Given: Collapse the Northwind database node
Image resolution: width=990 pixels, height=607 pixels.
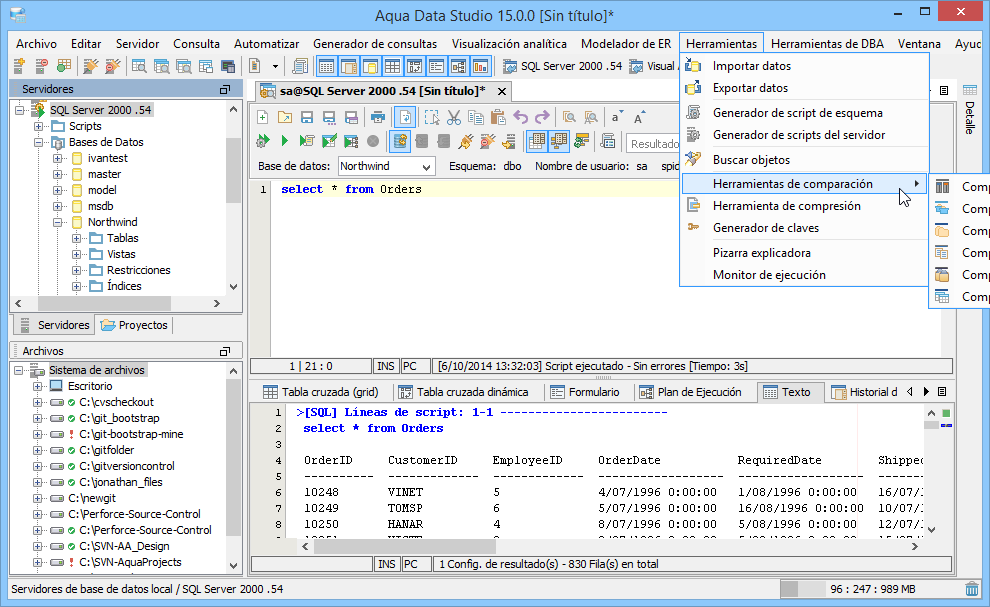Looking at the screenshot, I should click(x=57, y=222).
